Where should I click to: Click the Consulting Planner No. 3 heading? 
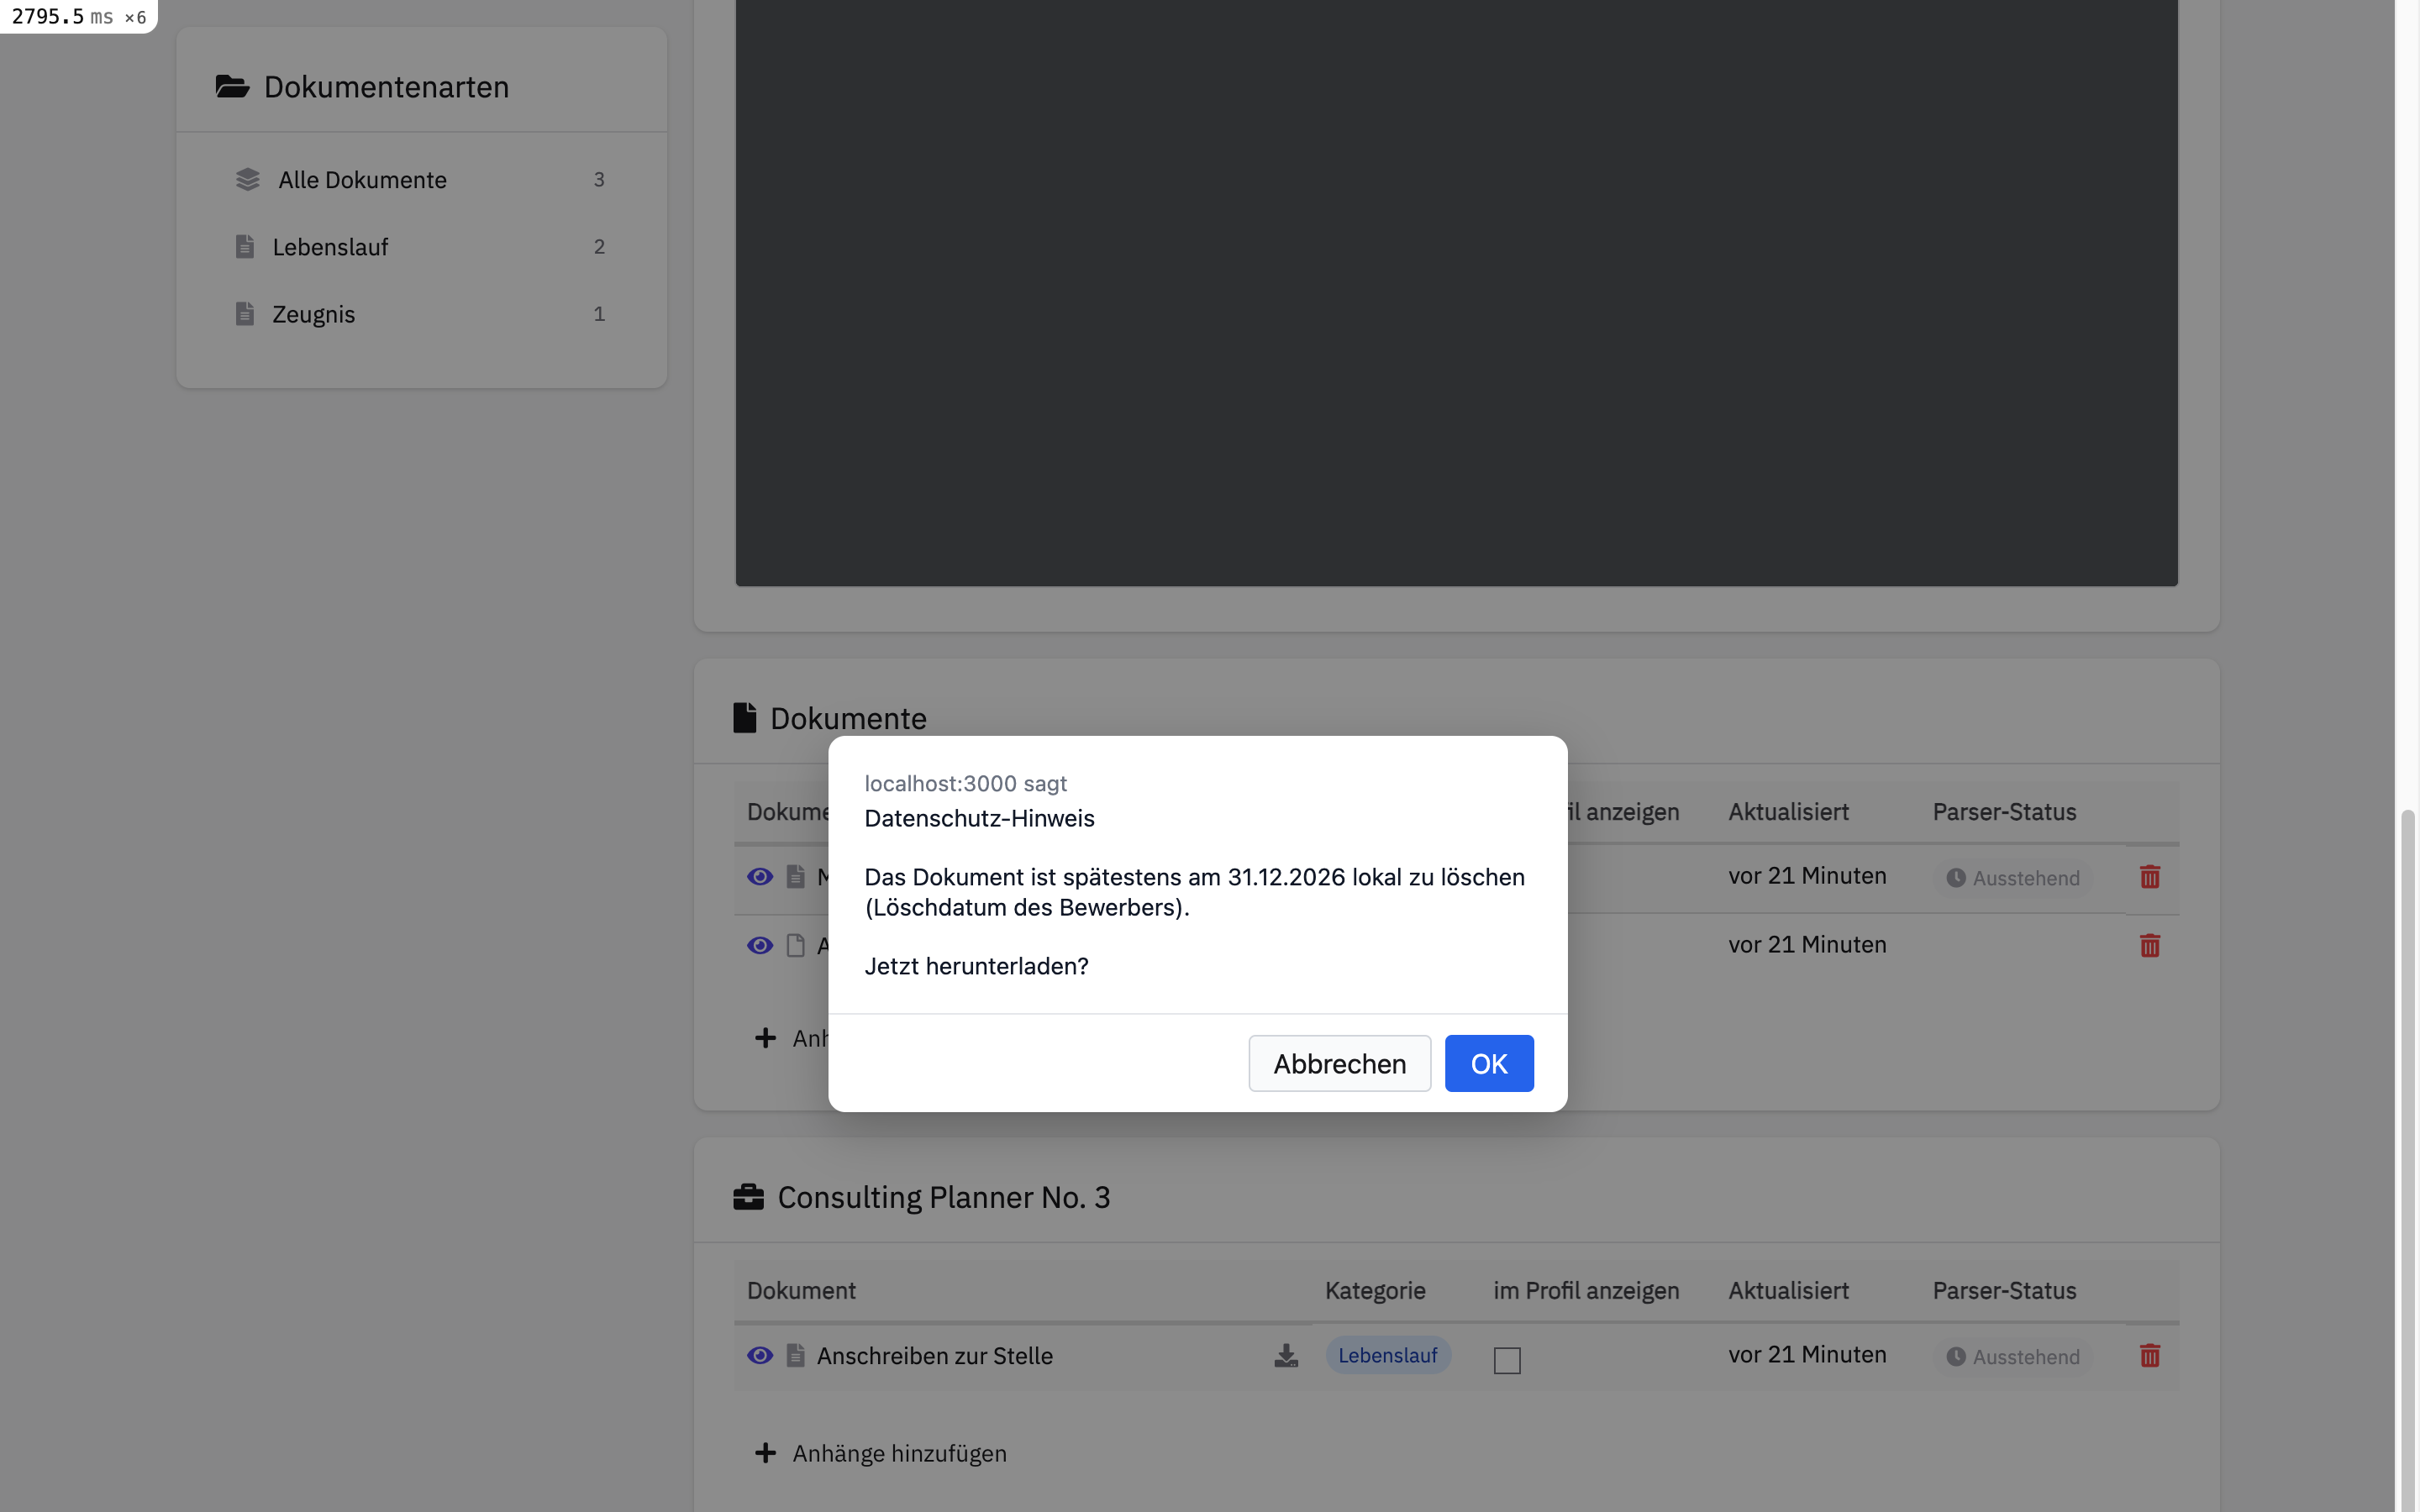943,1197
